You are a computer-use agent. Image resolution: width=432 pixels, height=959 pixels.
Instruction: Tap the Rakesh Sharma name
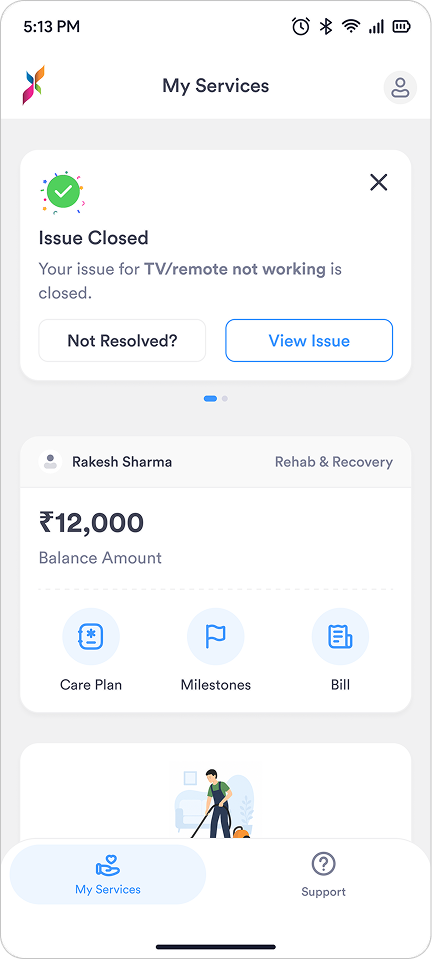122,462
